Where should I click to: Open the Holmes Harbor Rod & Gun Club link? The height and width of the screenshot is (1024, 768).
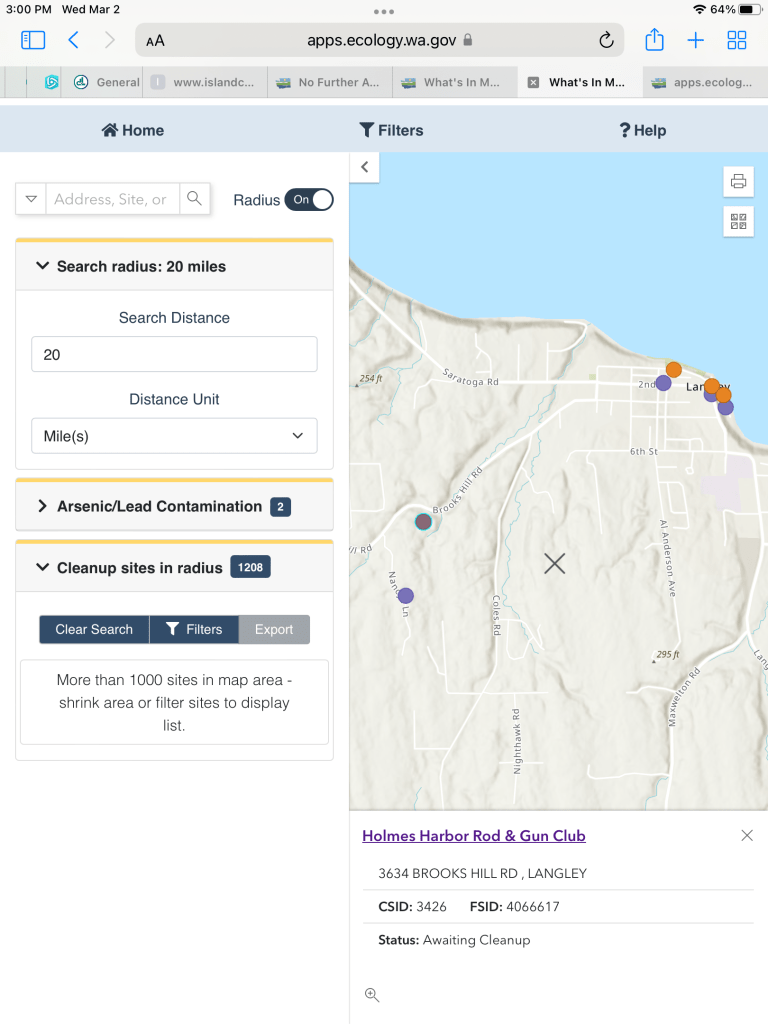pos(474,836)
